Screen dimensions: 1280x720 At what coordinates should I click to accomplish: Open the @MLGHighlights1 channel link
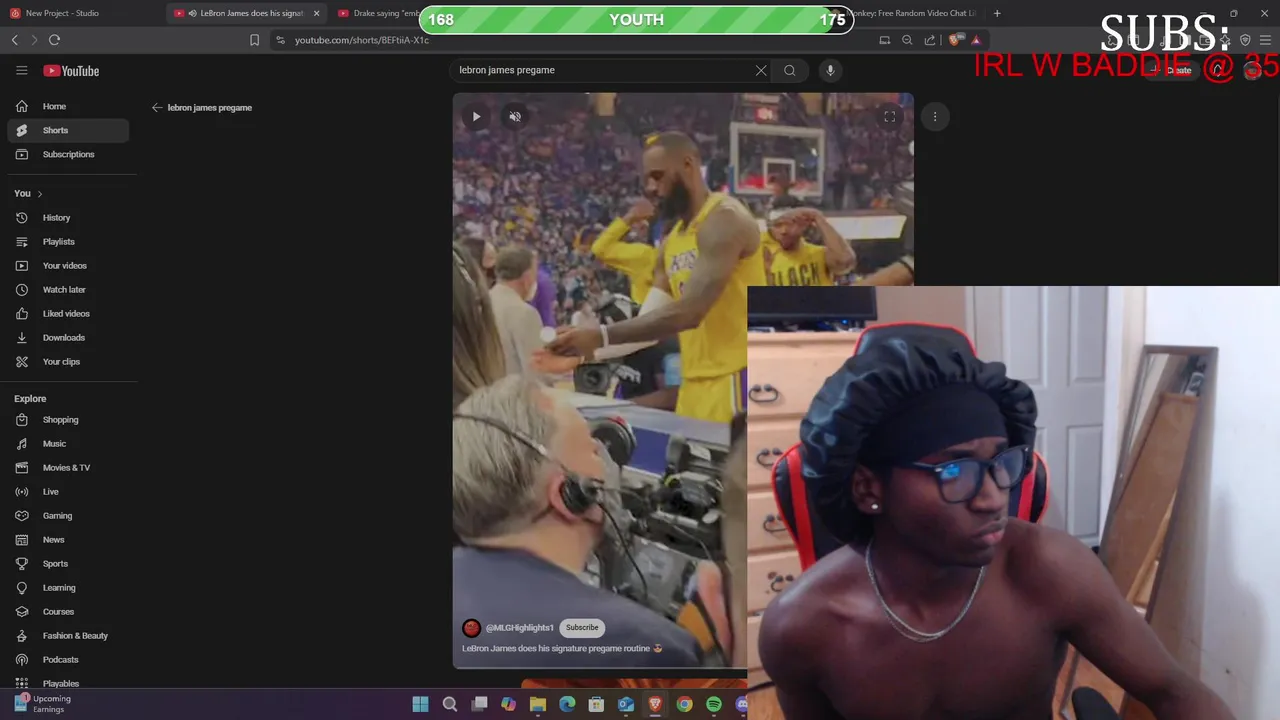tap(519, 628)
